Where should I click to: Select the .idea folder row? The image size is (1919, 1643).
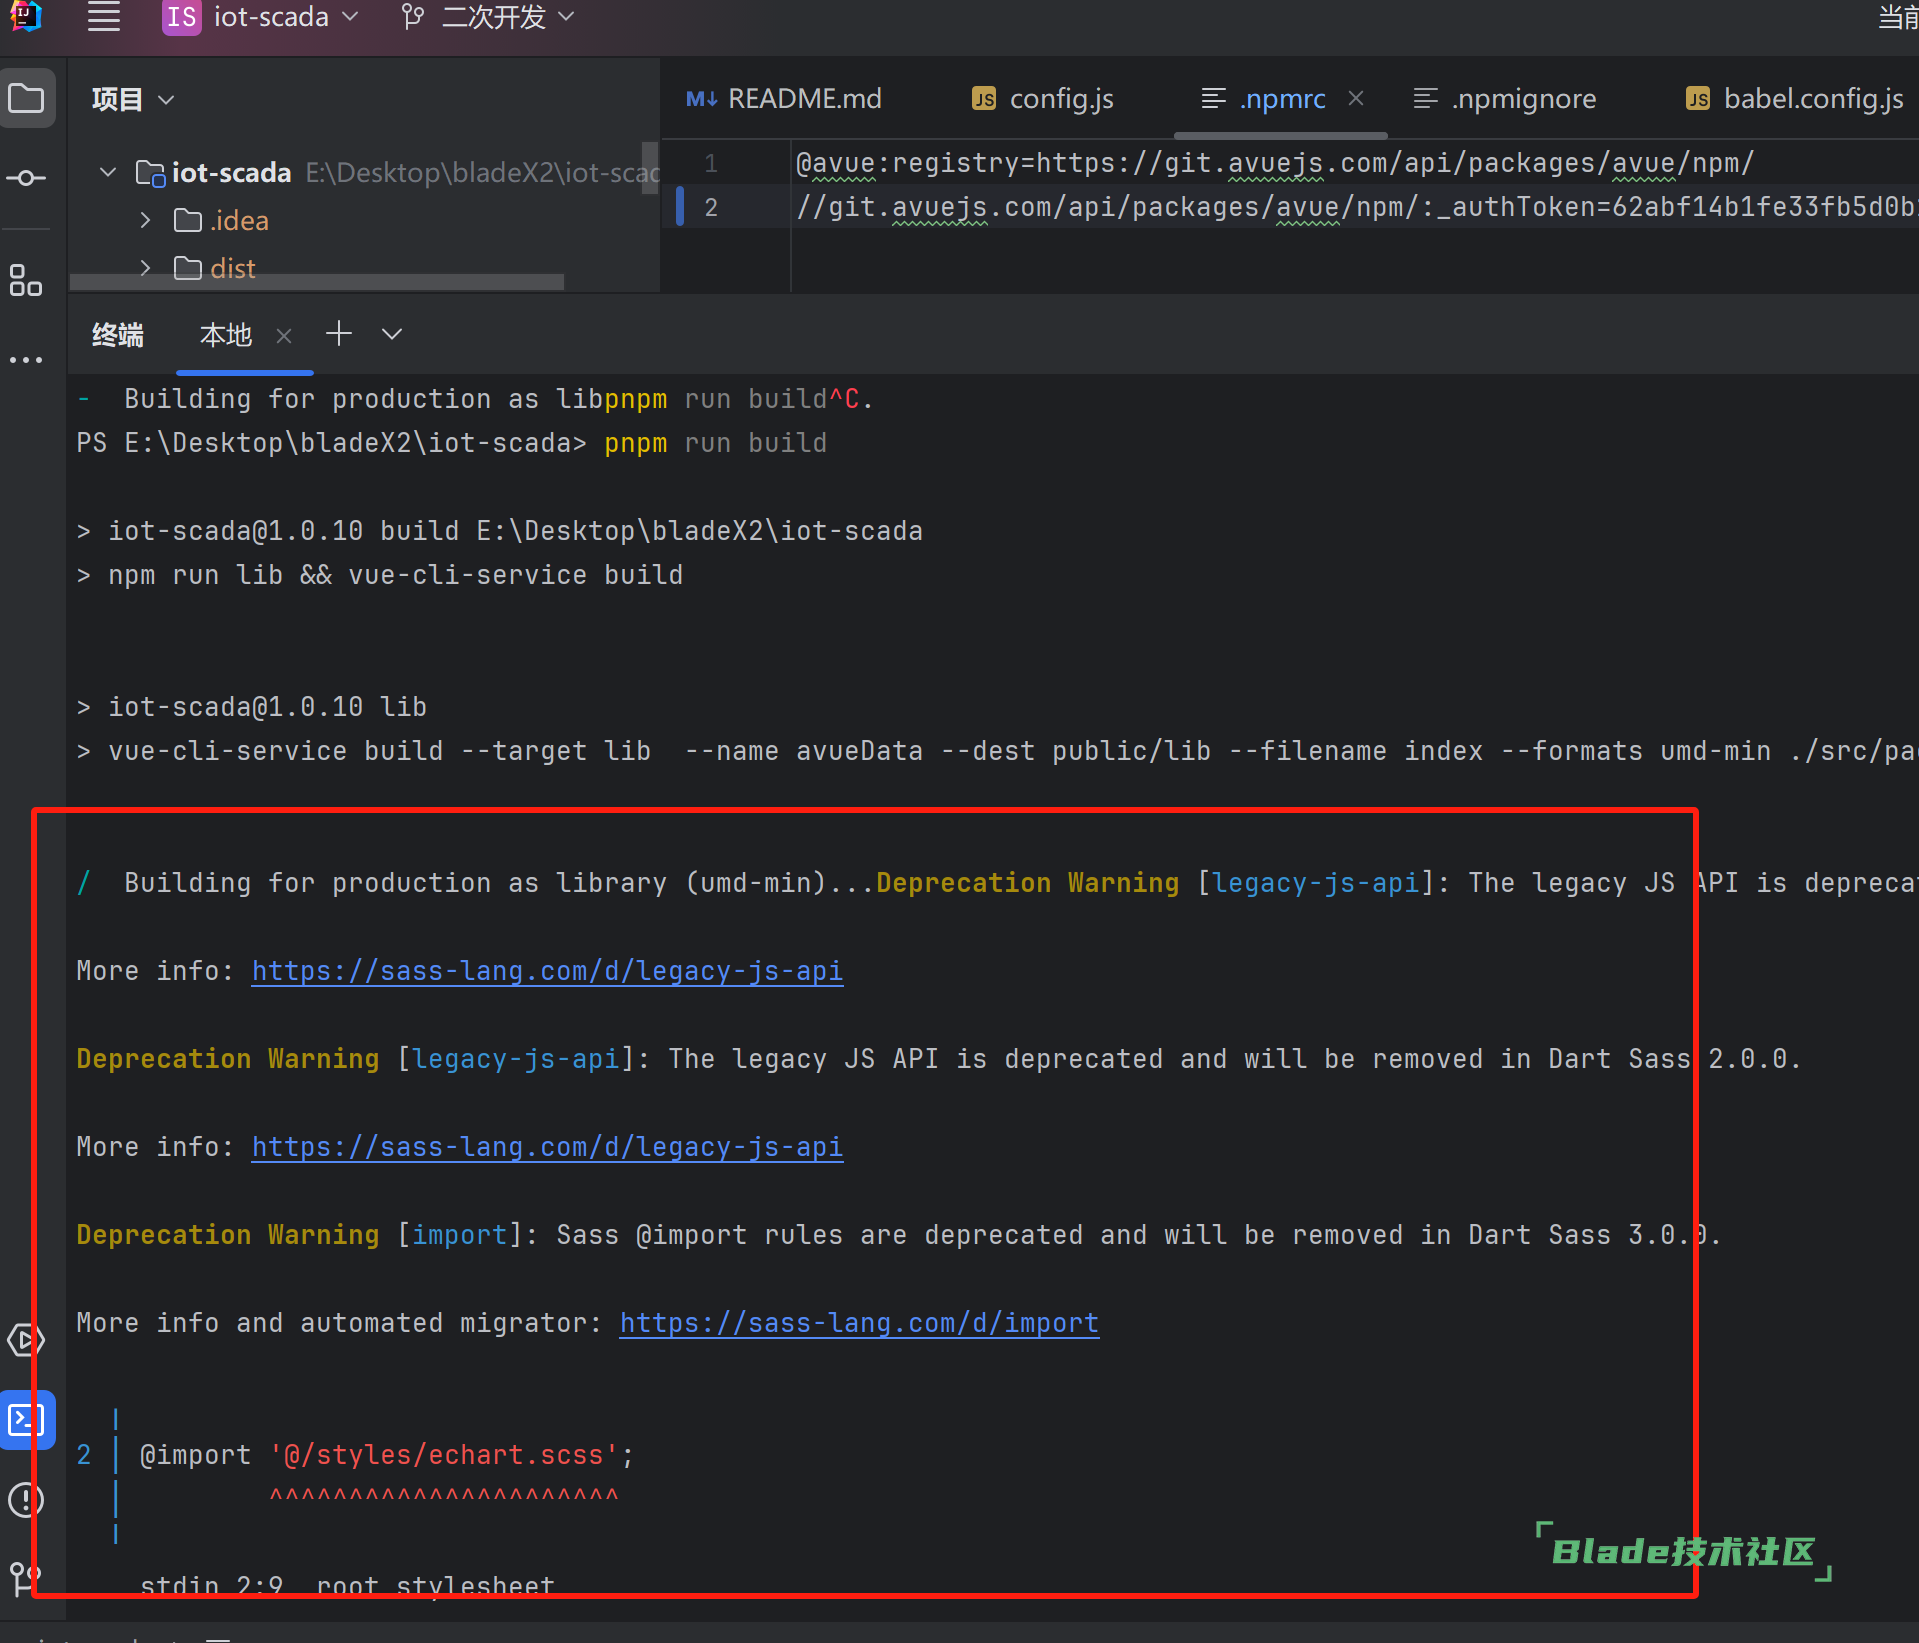coord(364,220)
